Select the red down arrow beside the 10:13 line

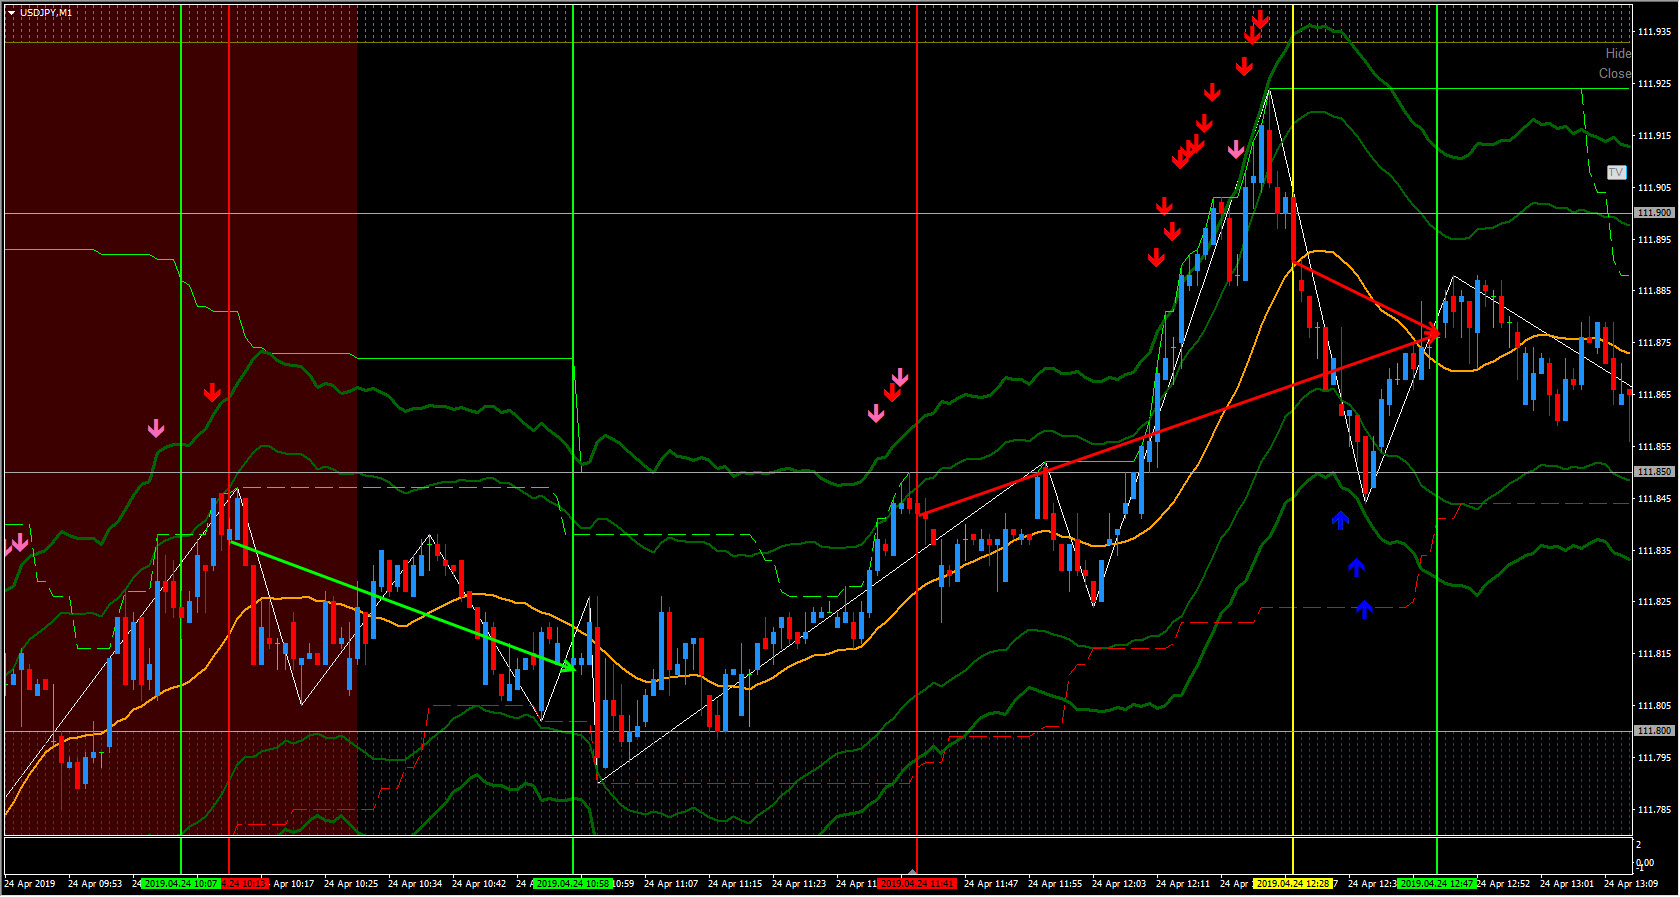tap(212, 392)
